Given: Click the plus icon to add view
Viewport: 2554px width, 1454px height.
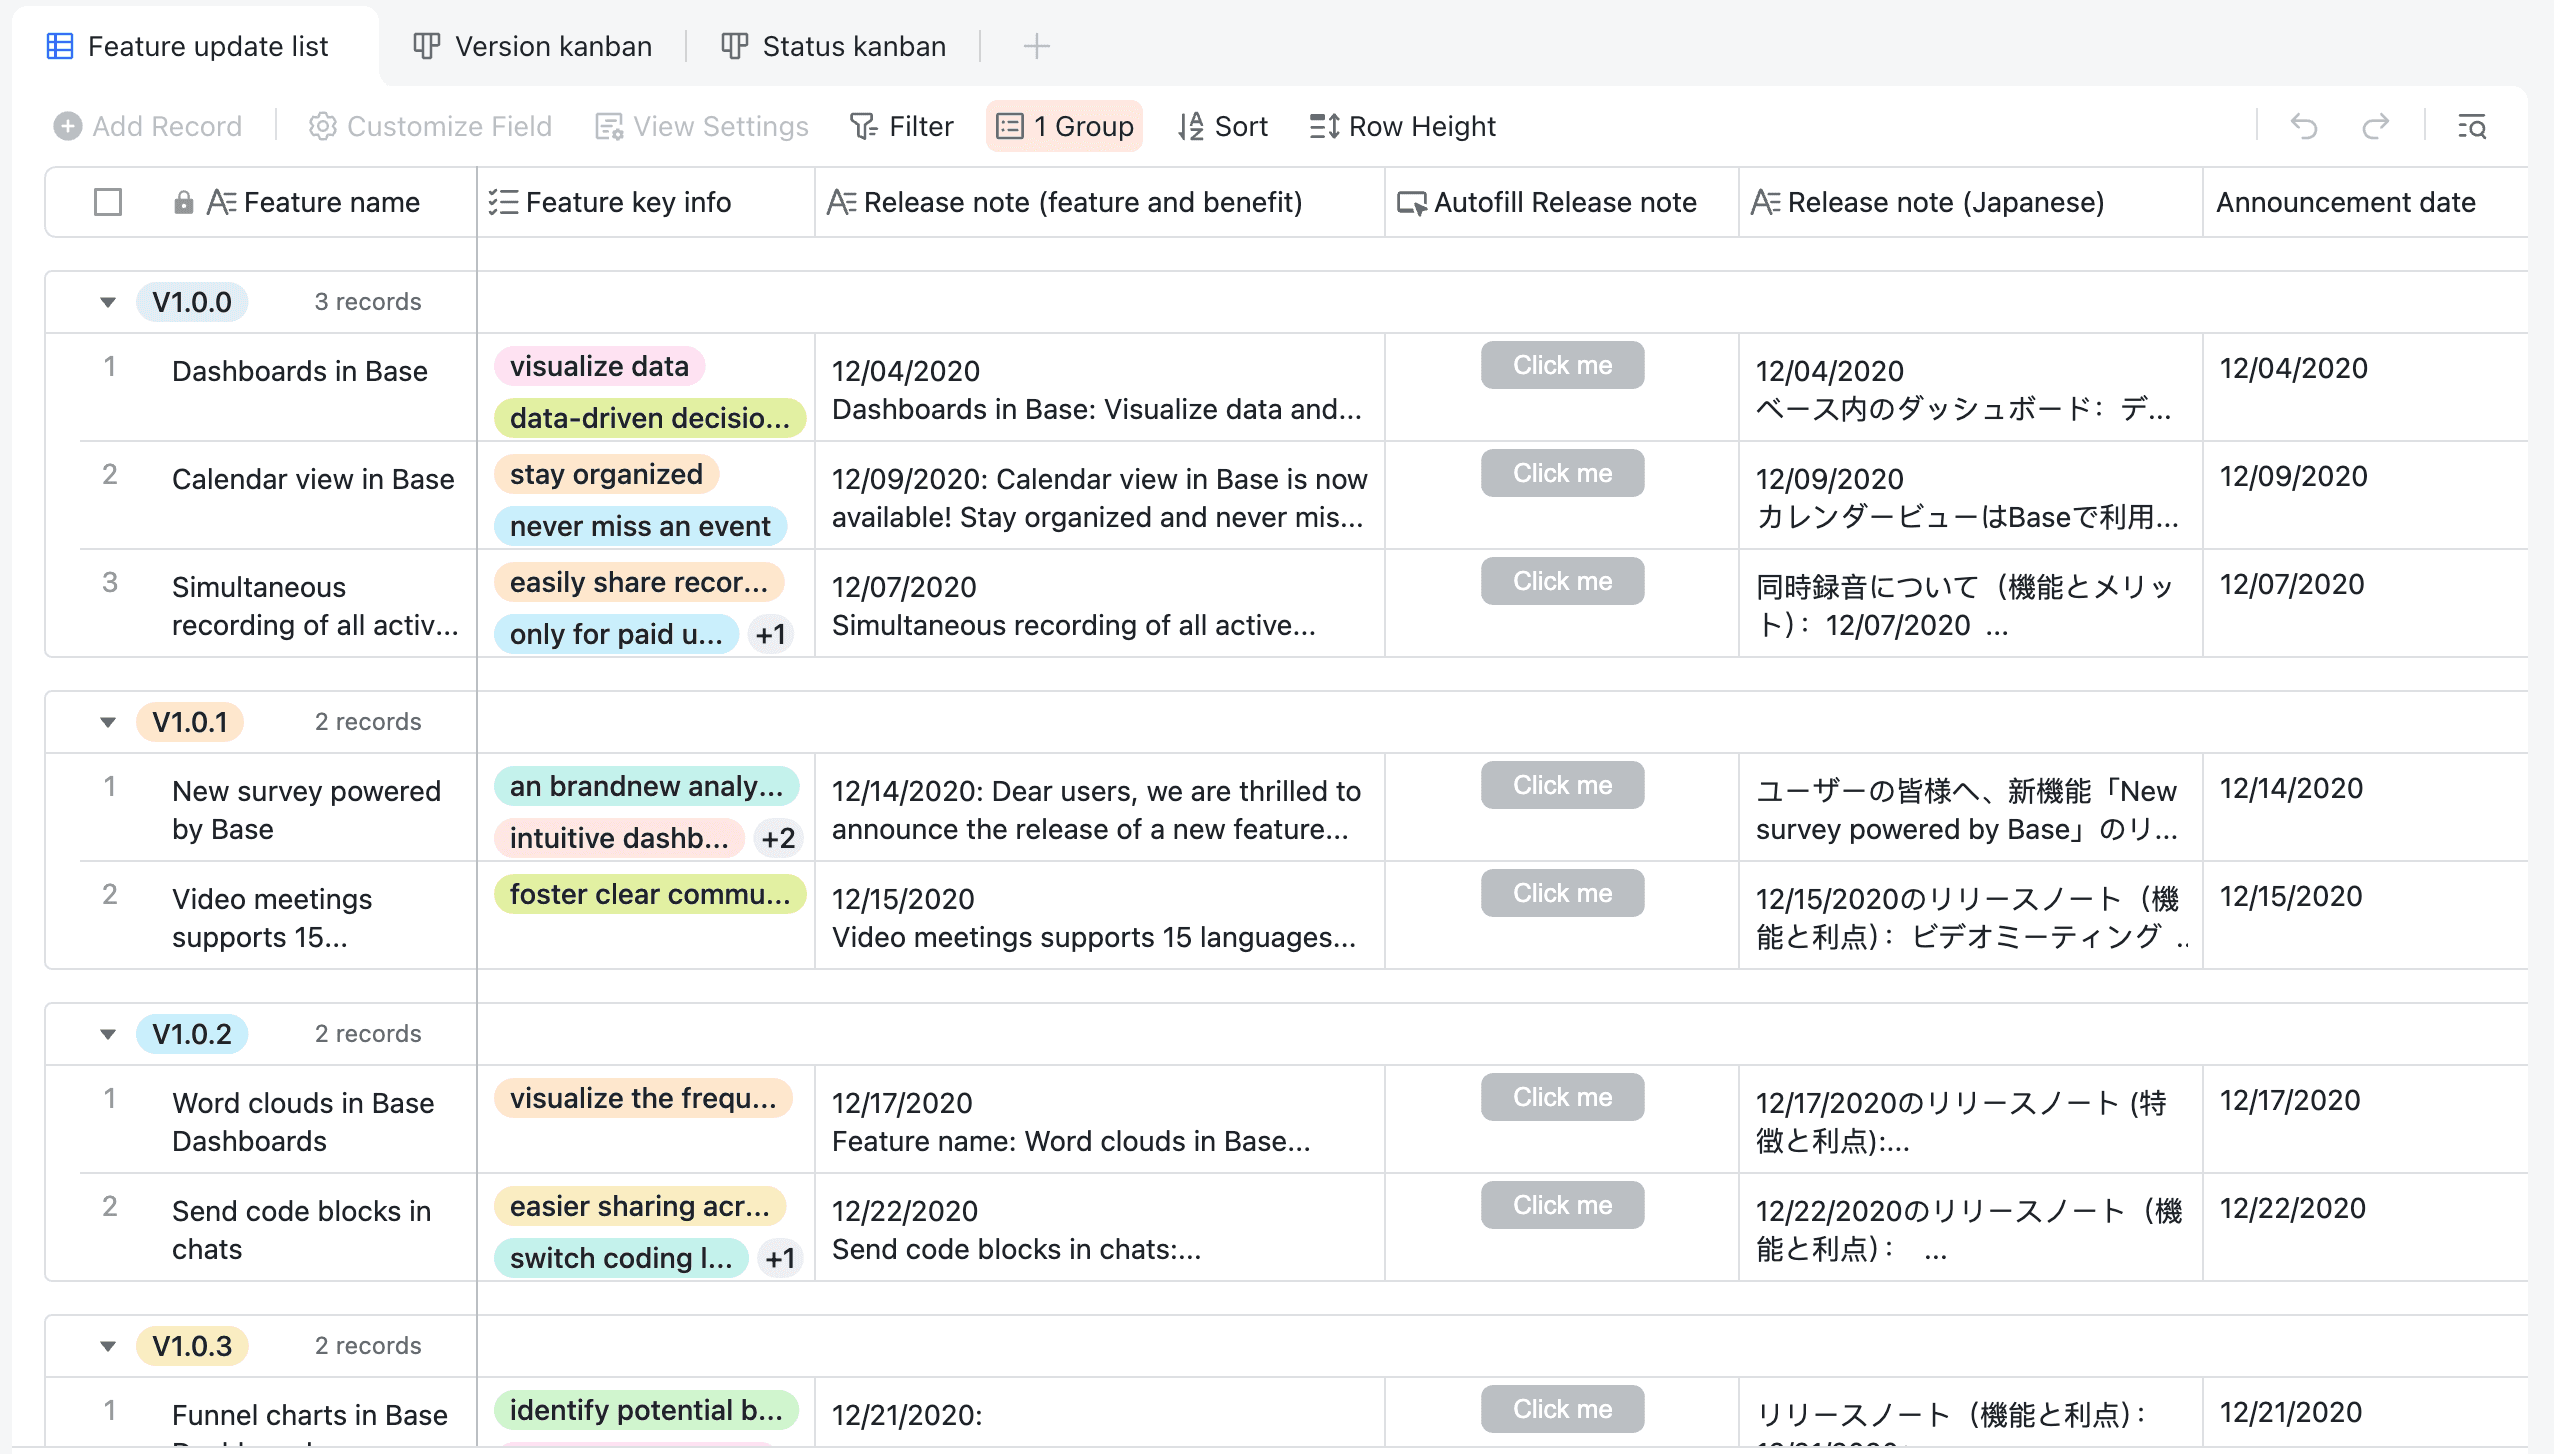Looking at the screenshot, I should point(1037,46).
